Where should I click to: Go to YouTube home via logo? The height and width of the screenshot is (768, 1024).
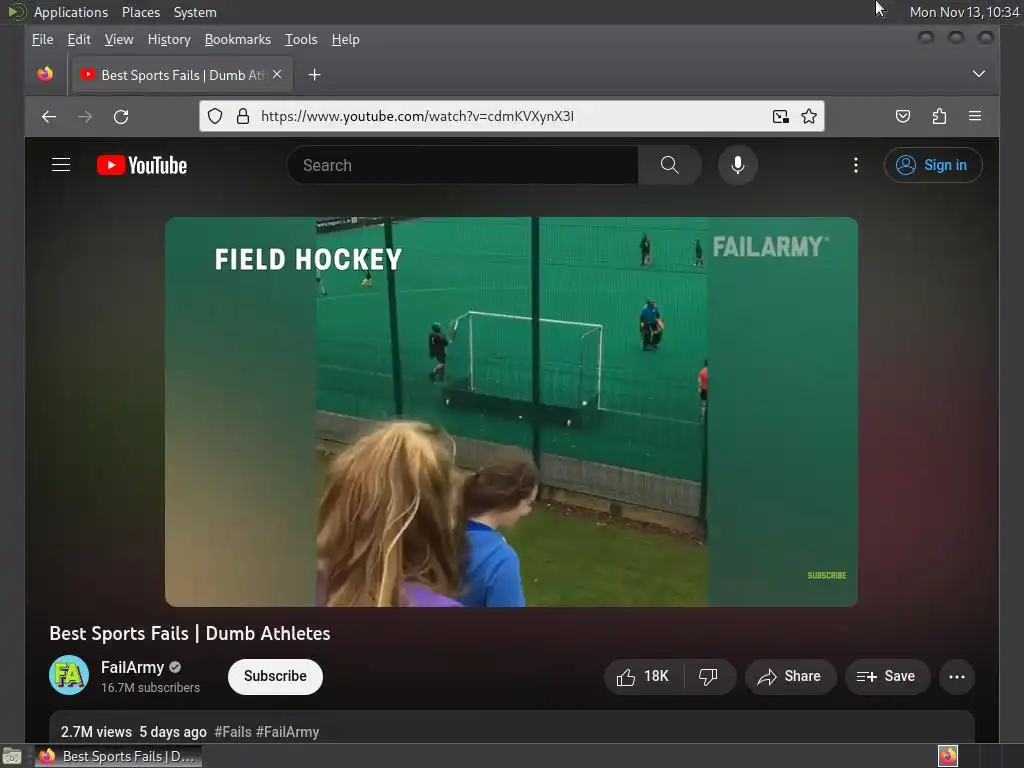(x=142, y=165)
